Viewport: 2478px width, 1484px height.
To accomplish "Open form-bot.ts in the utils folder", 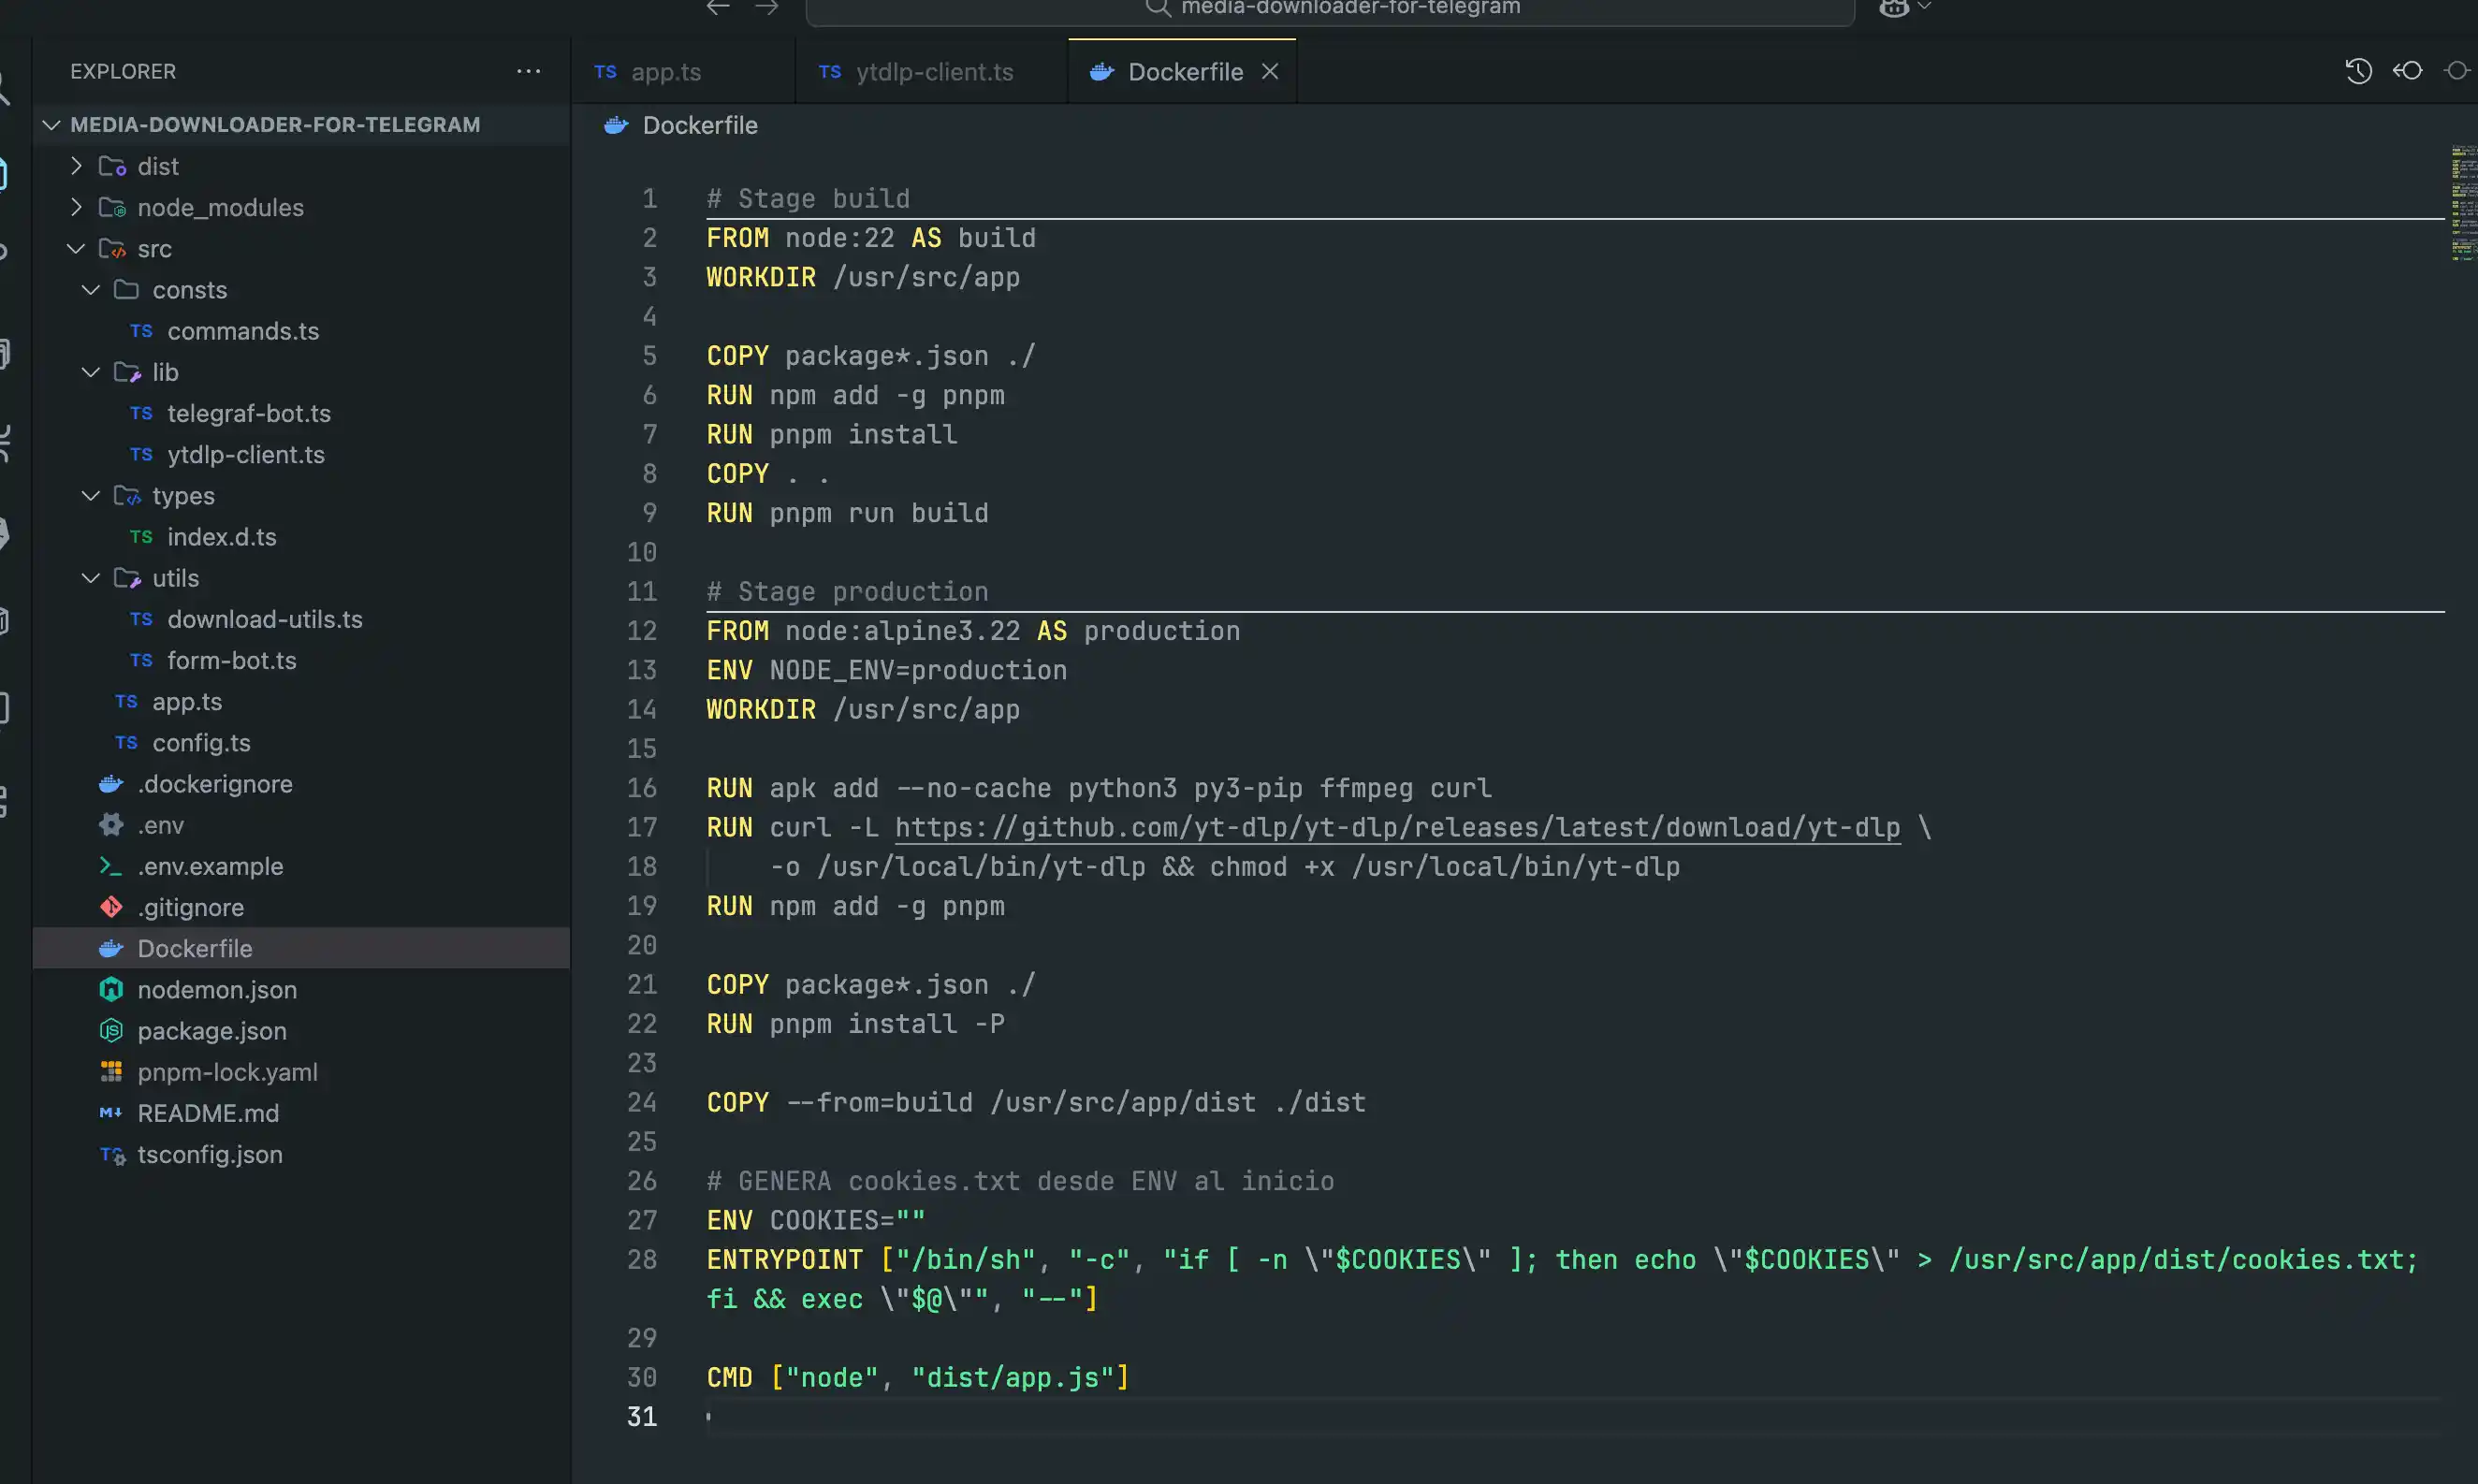I will click(x=232, y=660).
